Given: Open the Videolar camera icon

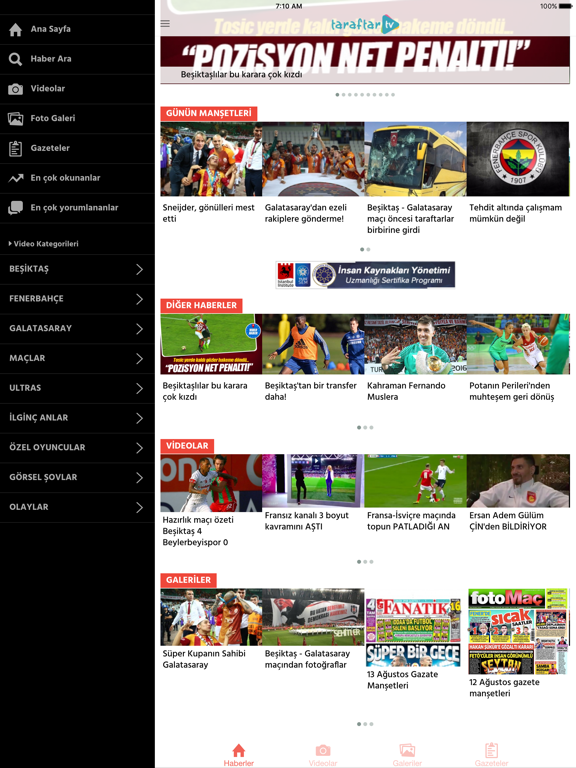Looking at the screenshot, I should 15,89.
